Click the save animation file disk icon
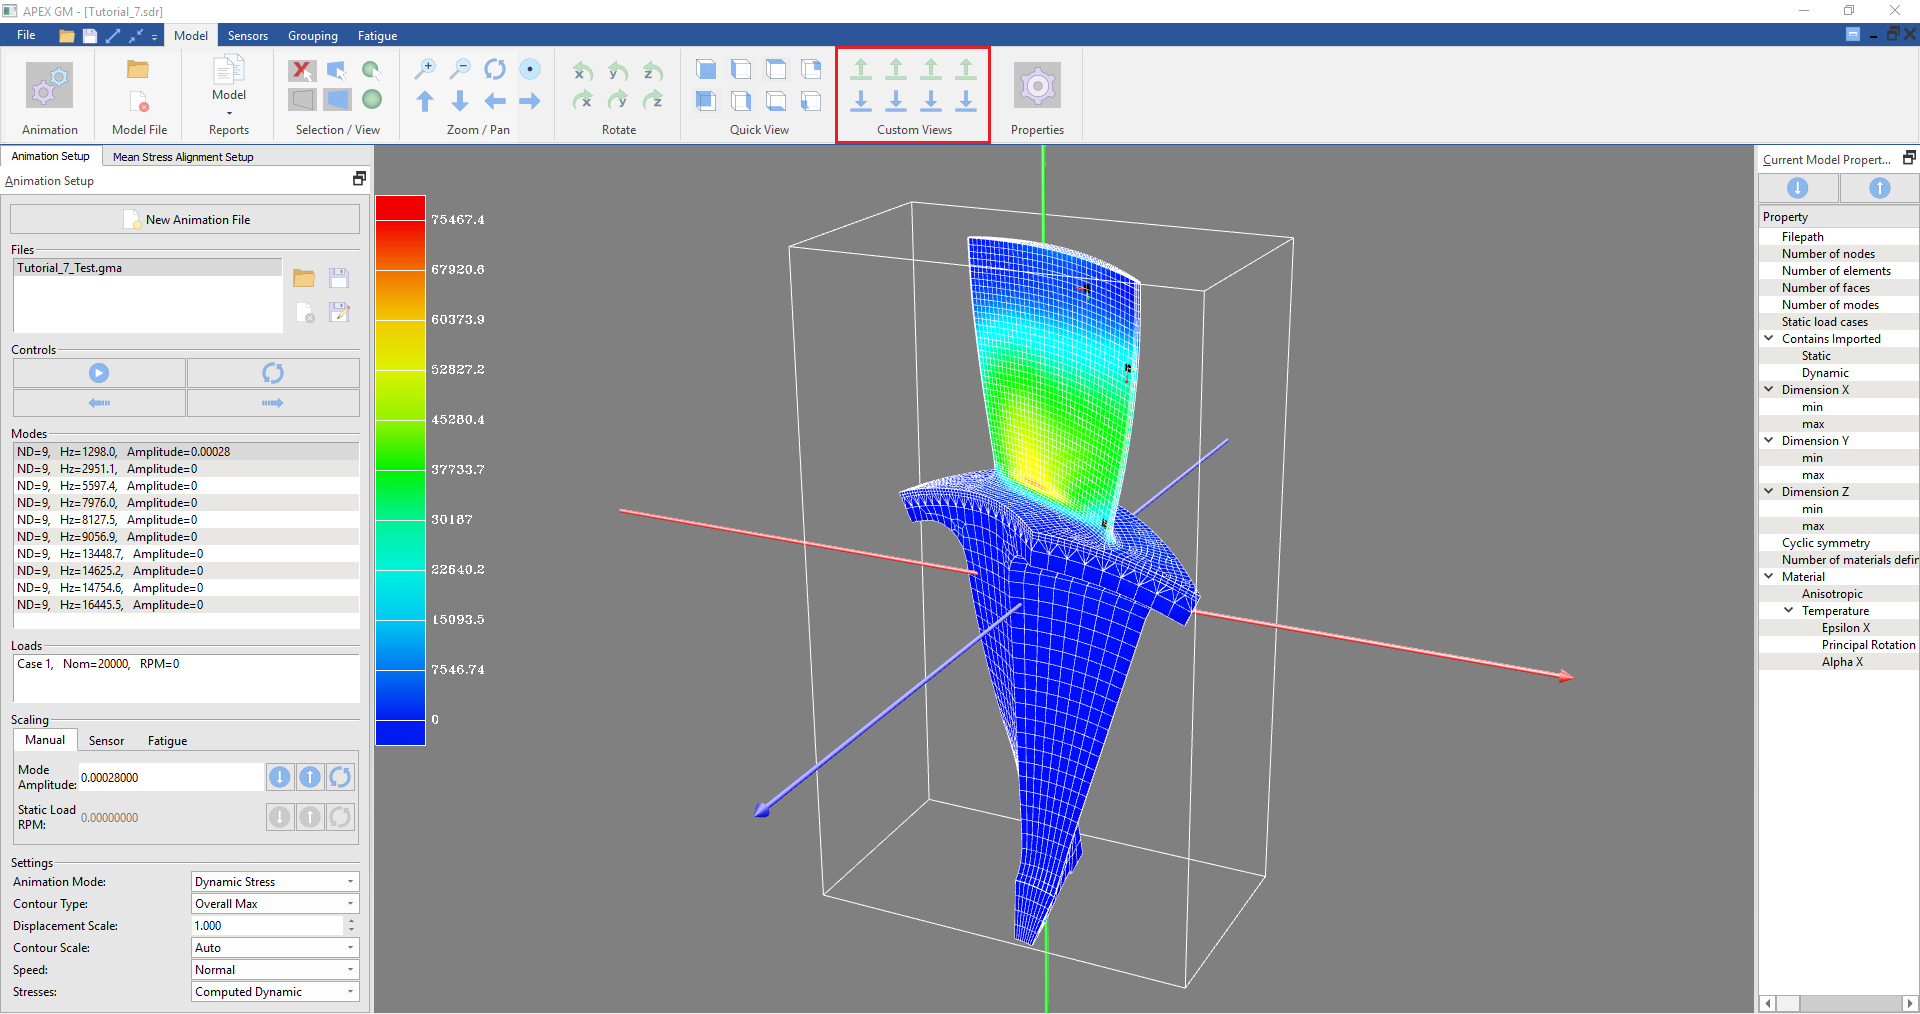 click(339, 278)
